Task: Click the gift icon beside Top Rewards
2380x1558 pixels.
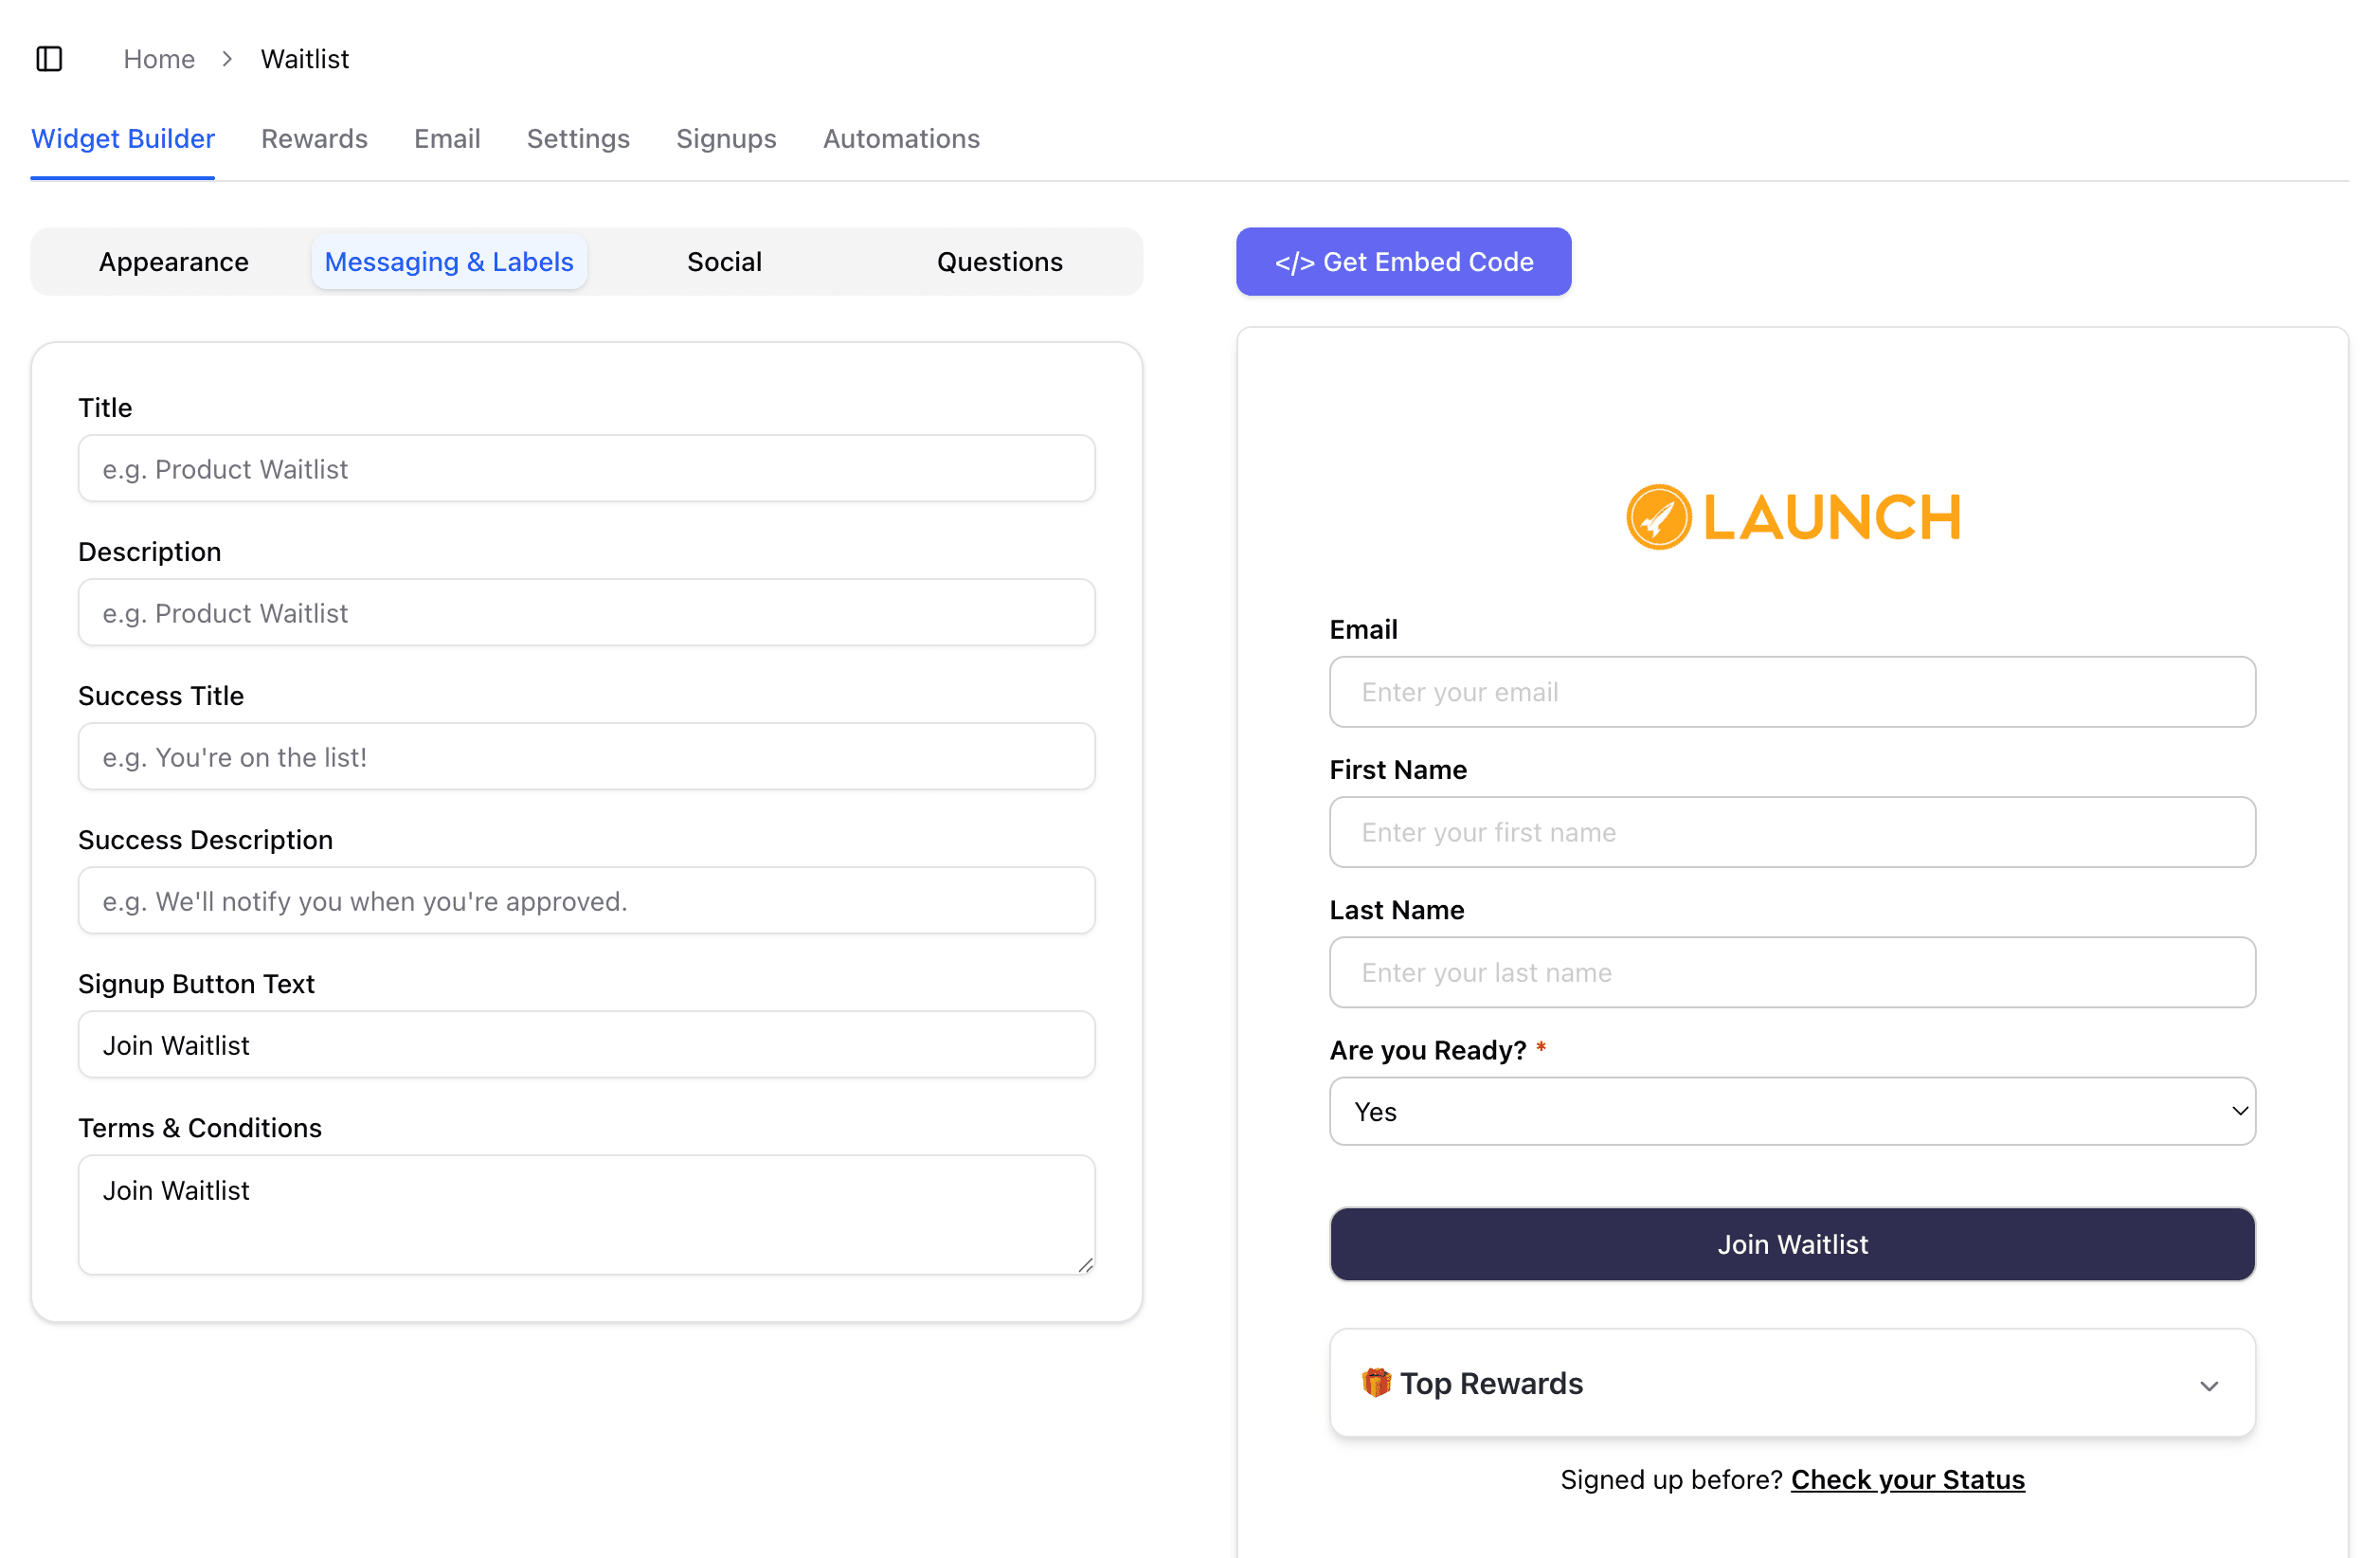Action: (1376, 1382)
